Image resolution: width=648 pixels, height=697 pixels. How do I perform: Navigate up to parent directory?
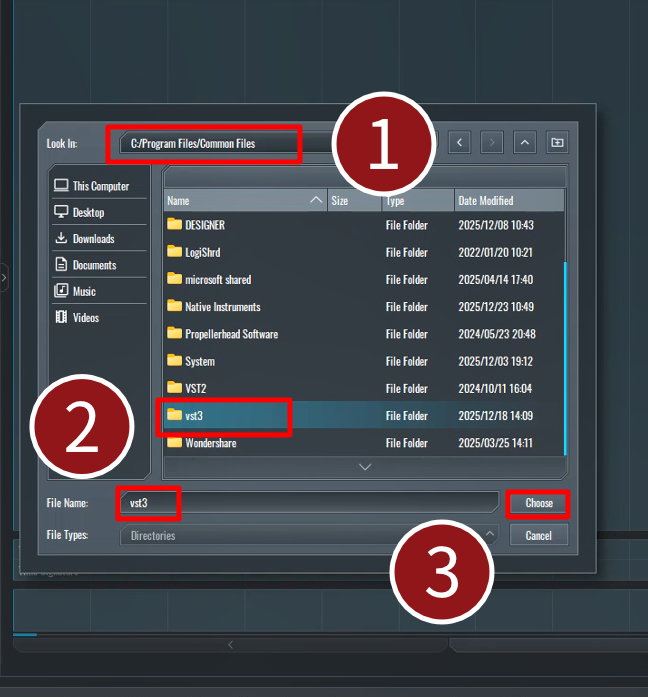[x=525, y=143]
